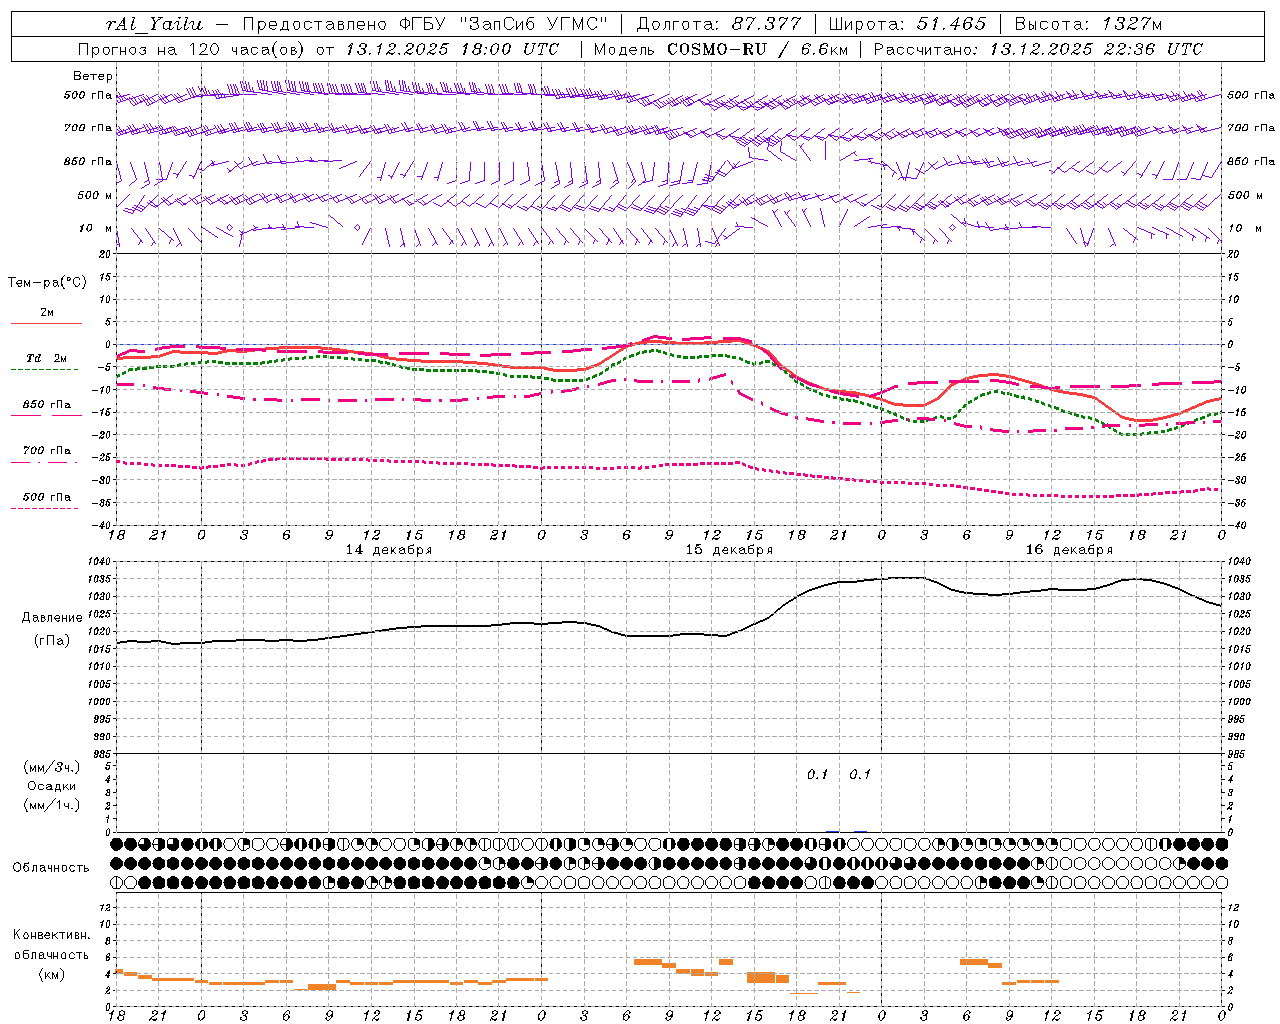Image resolution: width=1280 pixels, height=1024 pixels.
Task: Click the "2м" temperature legend entry
Action: pyautogui.click(x=47, y=313)
